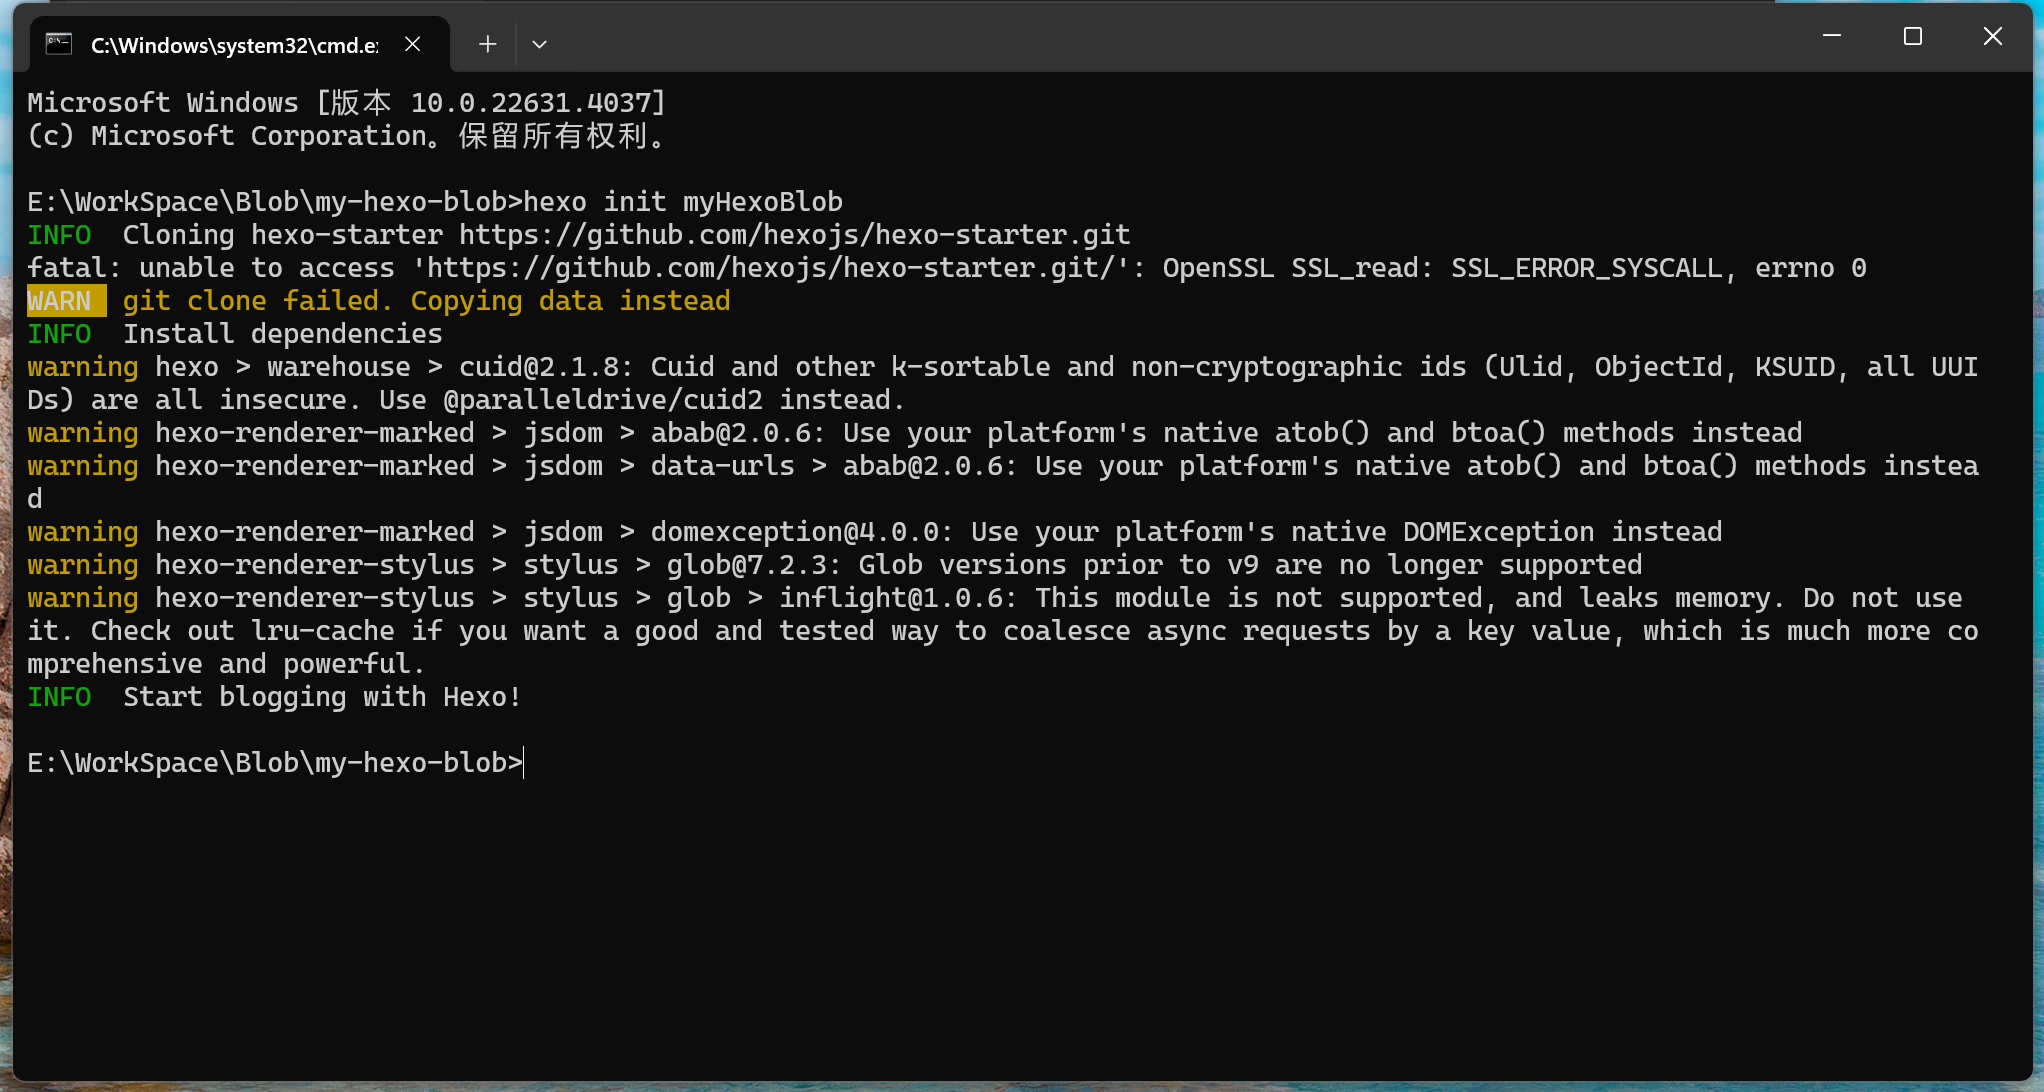Click 'git clone failed. Copying data instead' text
The image size is (2044, 1092).
coord(426,301)
